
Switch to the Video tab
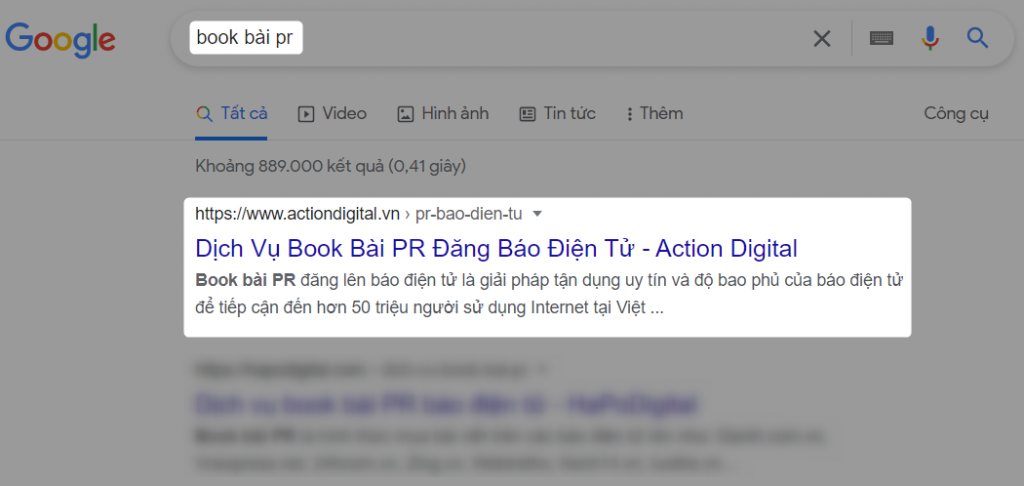click(x=332, y=114)
